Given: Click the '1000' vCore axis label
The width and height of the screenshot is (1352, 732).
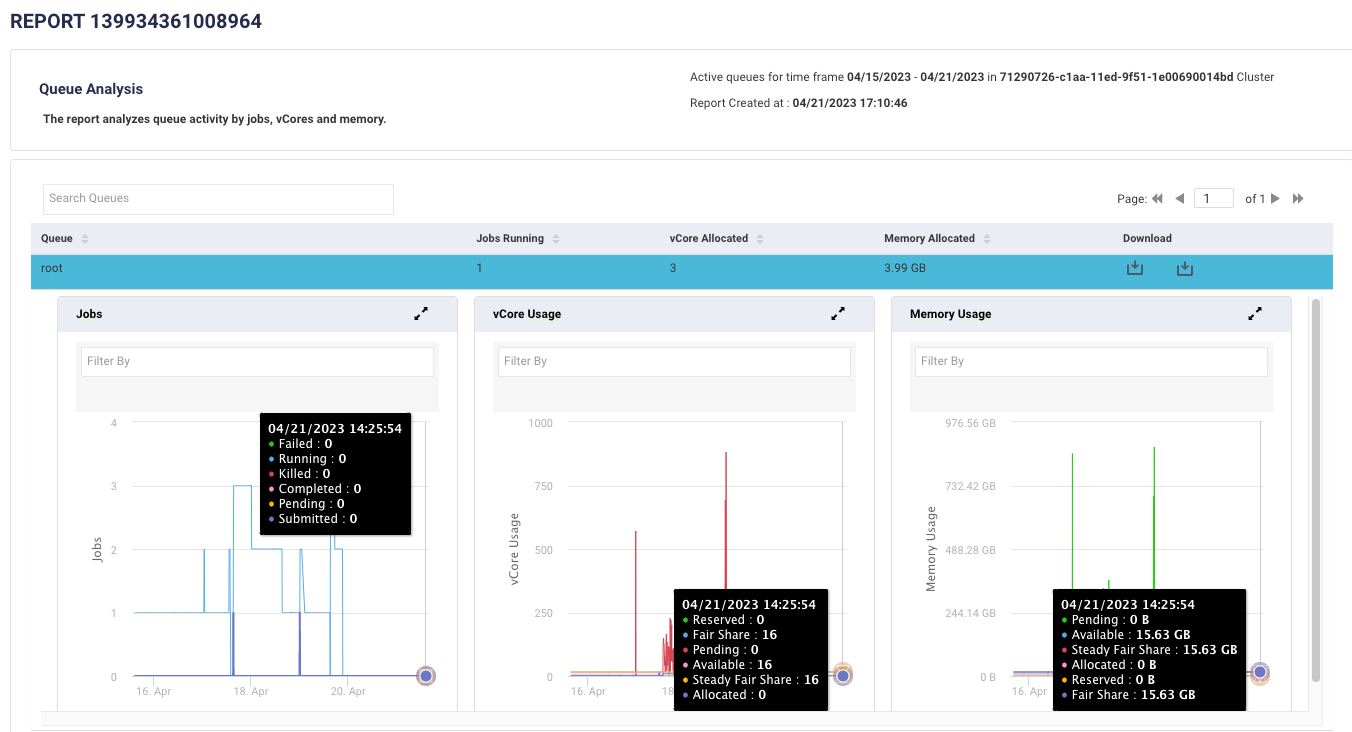Looking at the screenshot, I should [x=540, y=424].
